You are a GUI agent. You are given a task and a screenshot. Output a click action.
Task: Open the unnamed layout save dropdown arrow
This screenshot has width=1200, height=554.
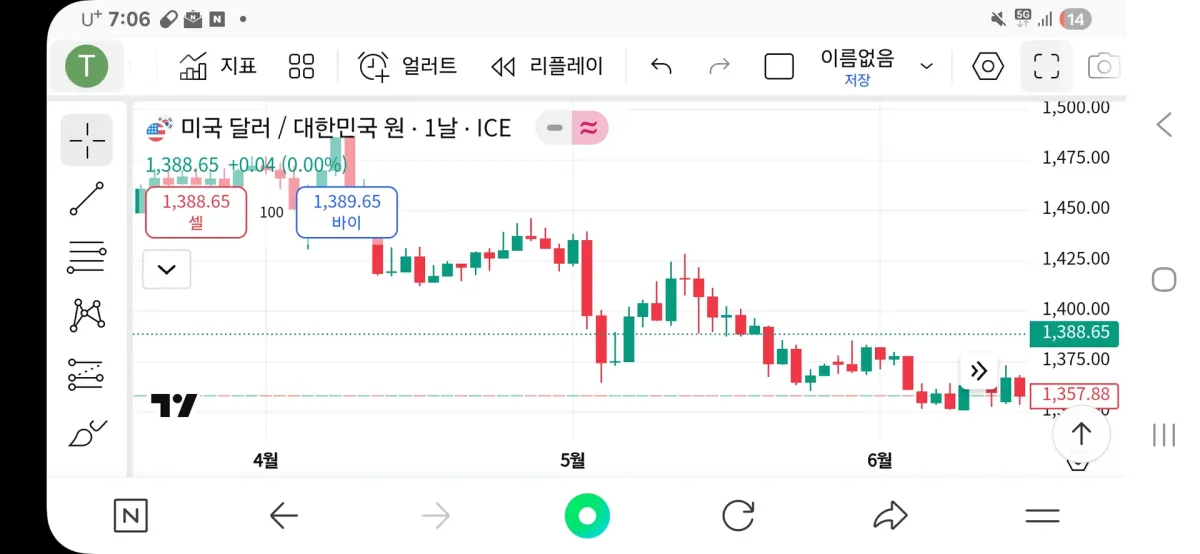click(927, 67)
